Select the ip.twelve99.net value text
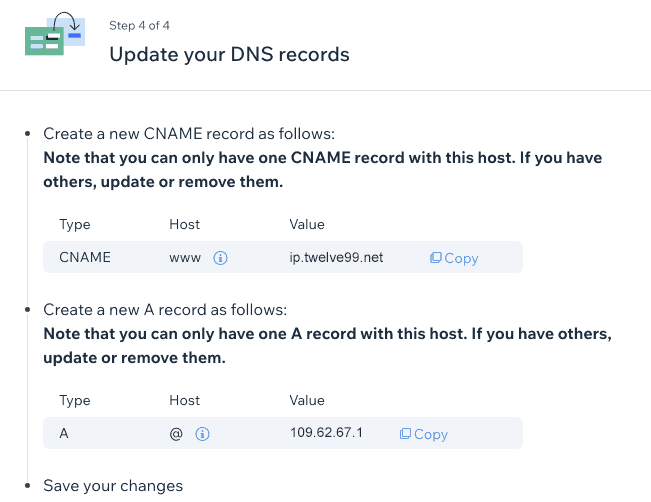The image size is (651, 502). (336, 257)
